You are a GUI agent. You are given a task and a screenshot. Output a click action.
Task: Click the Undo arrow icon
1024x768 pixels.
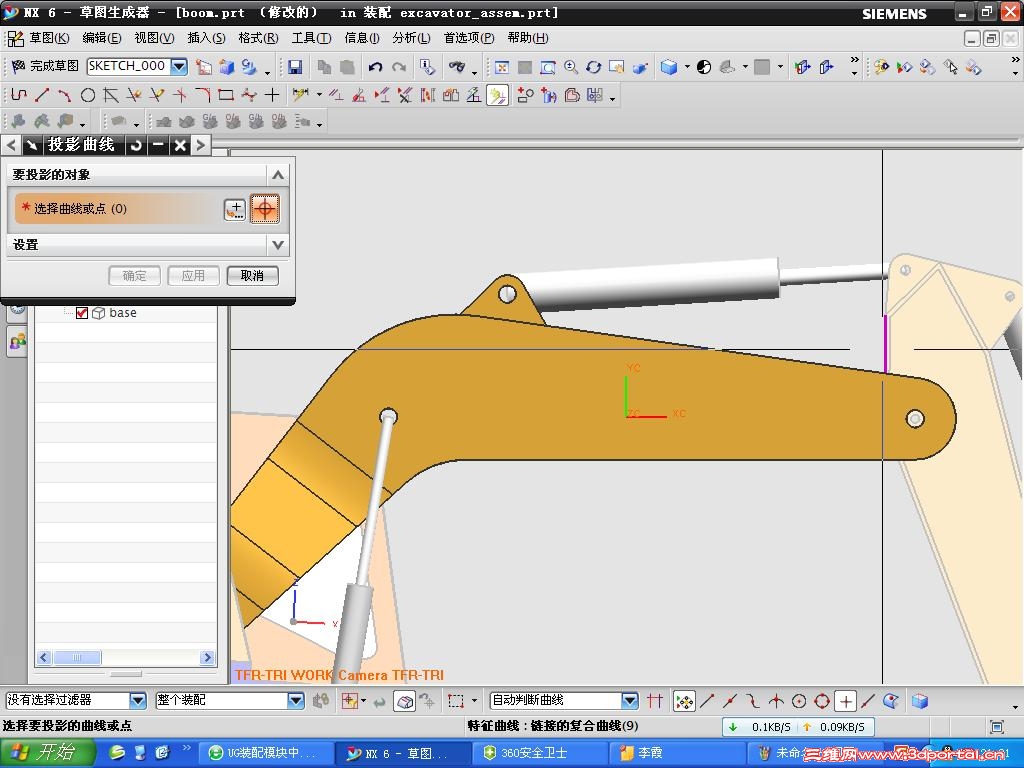[375, 67]
